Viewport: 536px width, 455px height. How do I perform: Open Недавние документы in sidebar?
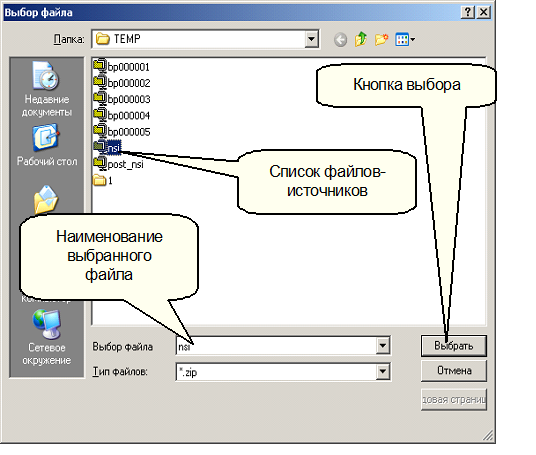click(x=47, y=89)
